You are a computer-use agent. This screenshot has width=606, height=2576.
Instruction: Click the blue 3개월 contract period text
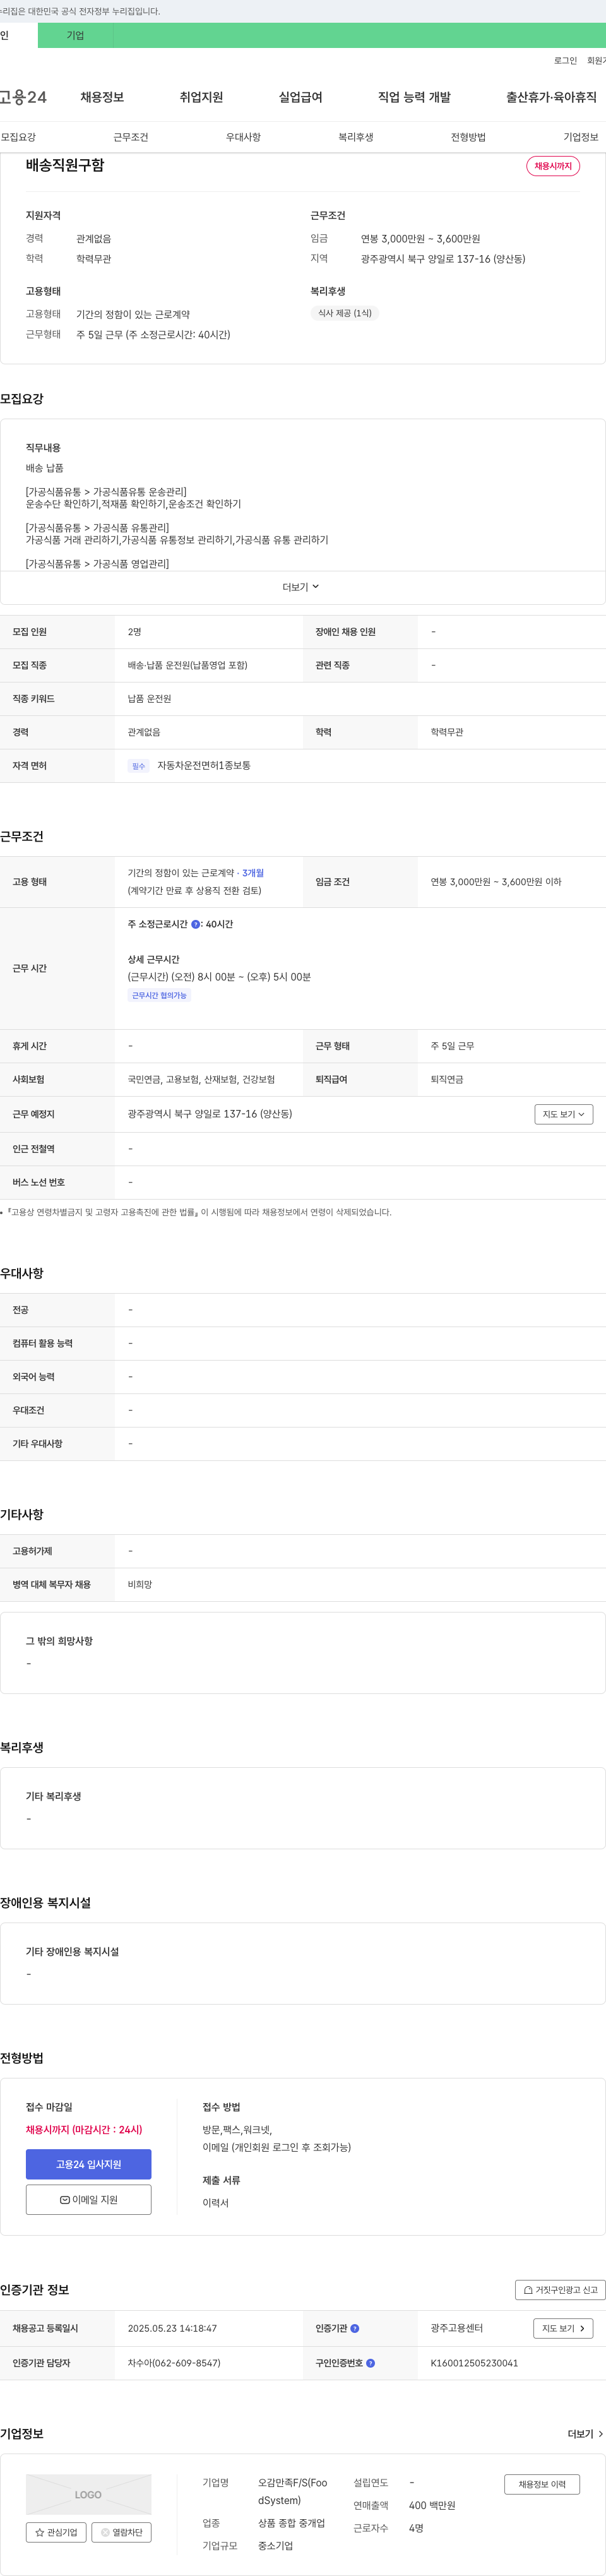point(253,873)
